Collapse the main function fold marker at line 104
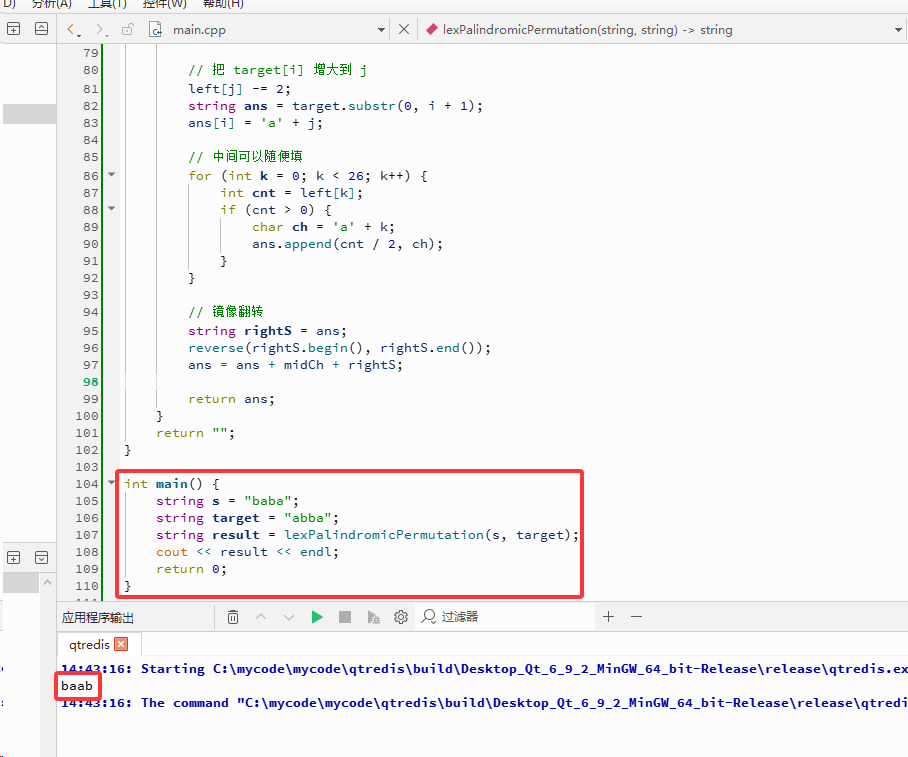Image resolution: width=908 pixels, height=757 pixels. [112, 482]
